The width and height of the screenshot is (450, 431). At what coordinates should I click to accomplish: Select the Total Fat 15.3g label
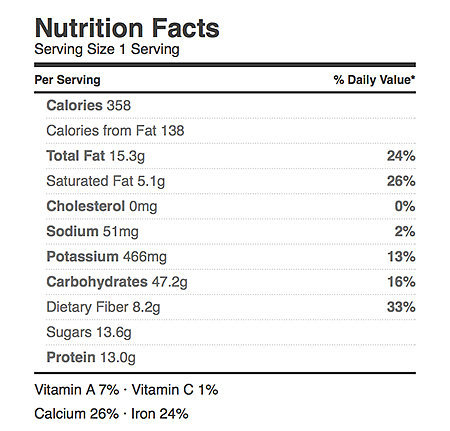point(96,156)
